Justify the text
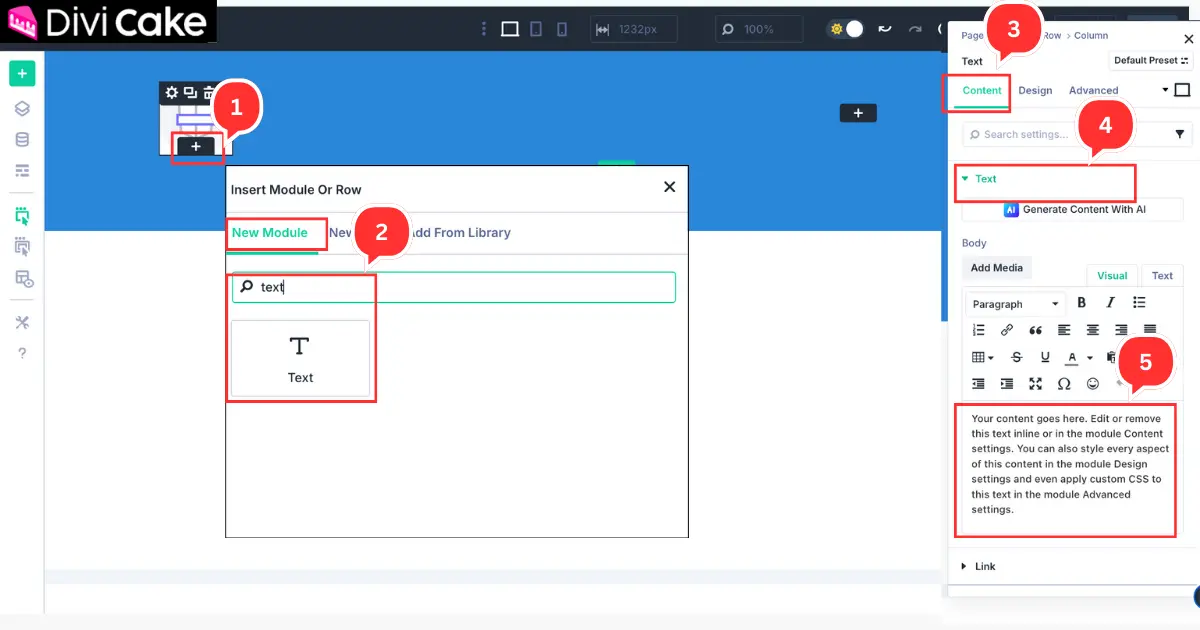Viewport: 1200px width, 630px height. click(1150, 330)
